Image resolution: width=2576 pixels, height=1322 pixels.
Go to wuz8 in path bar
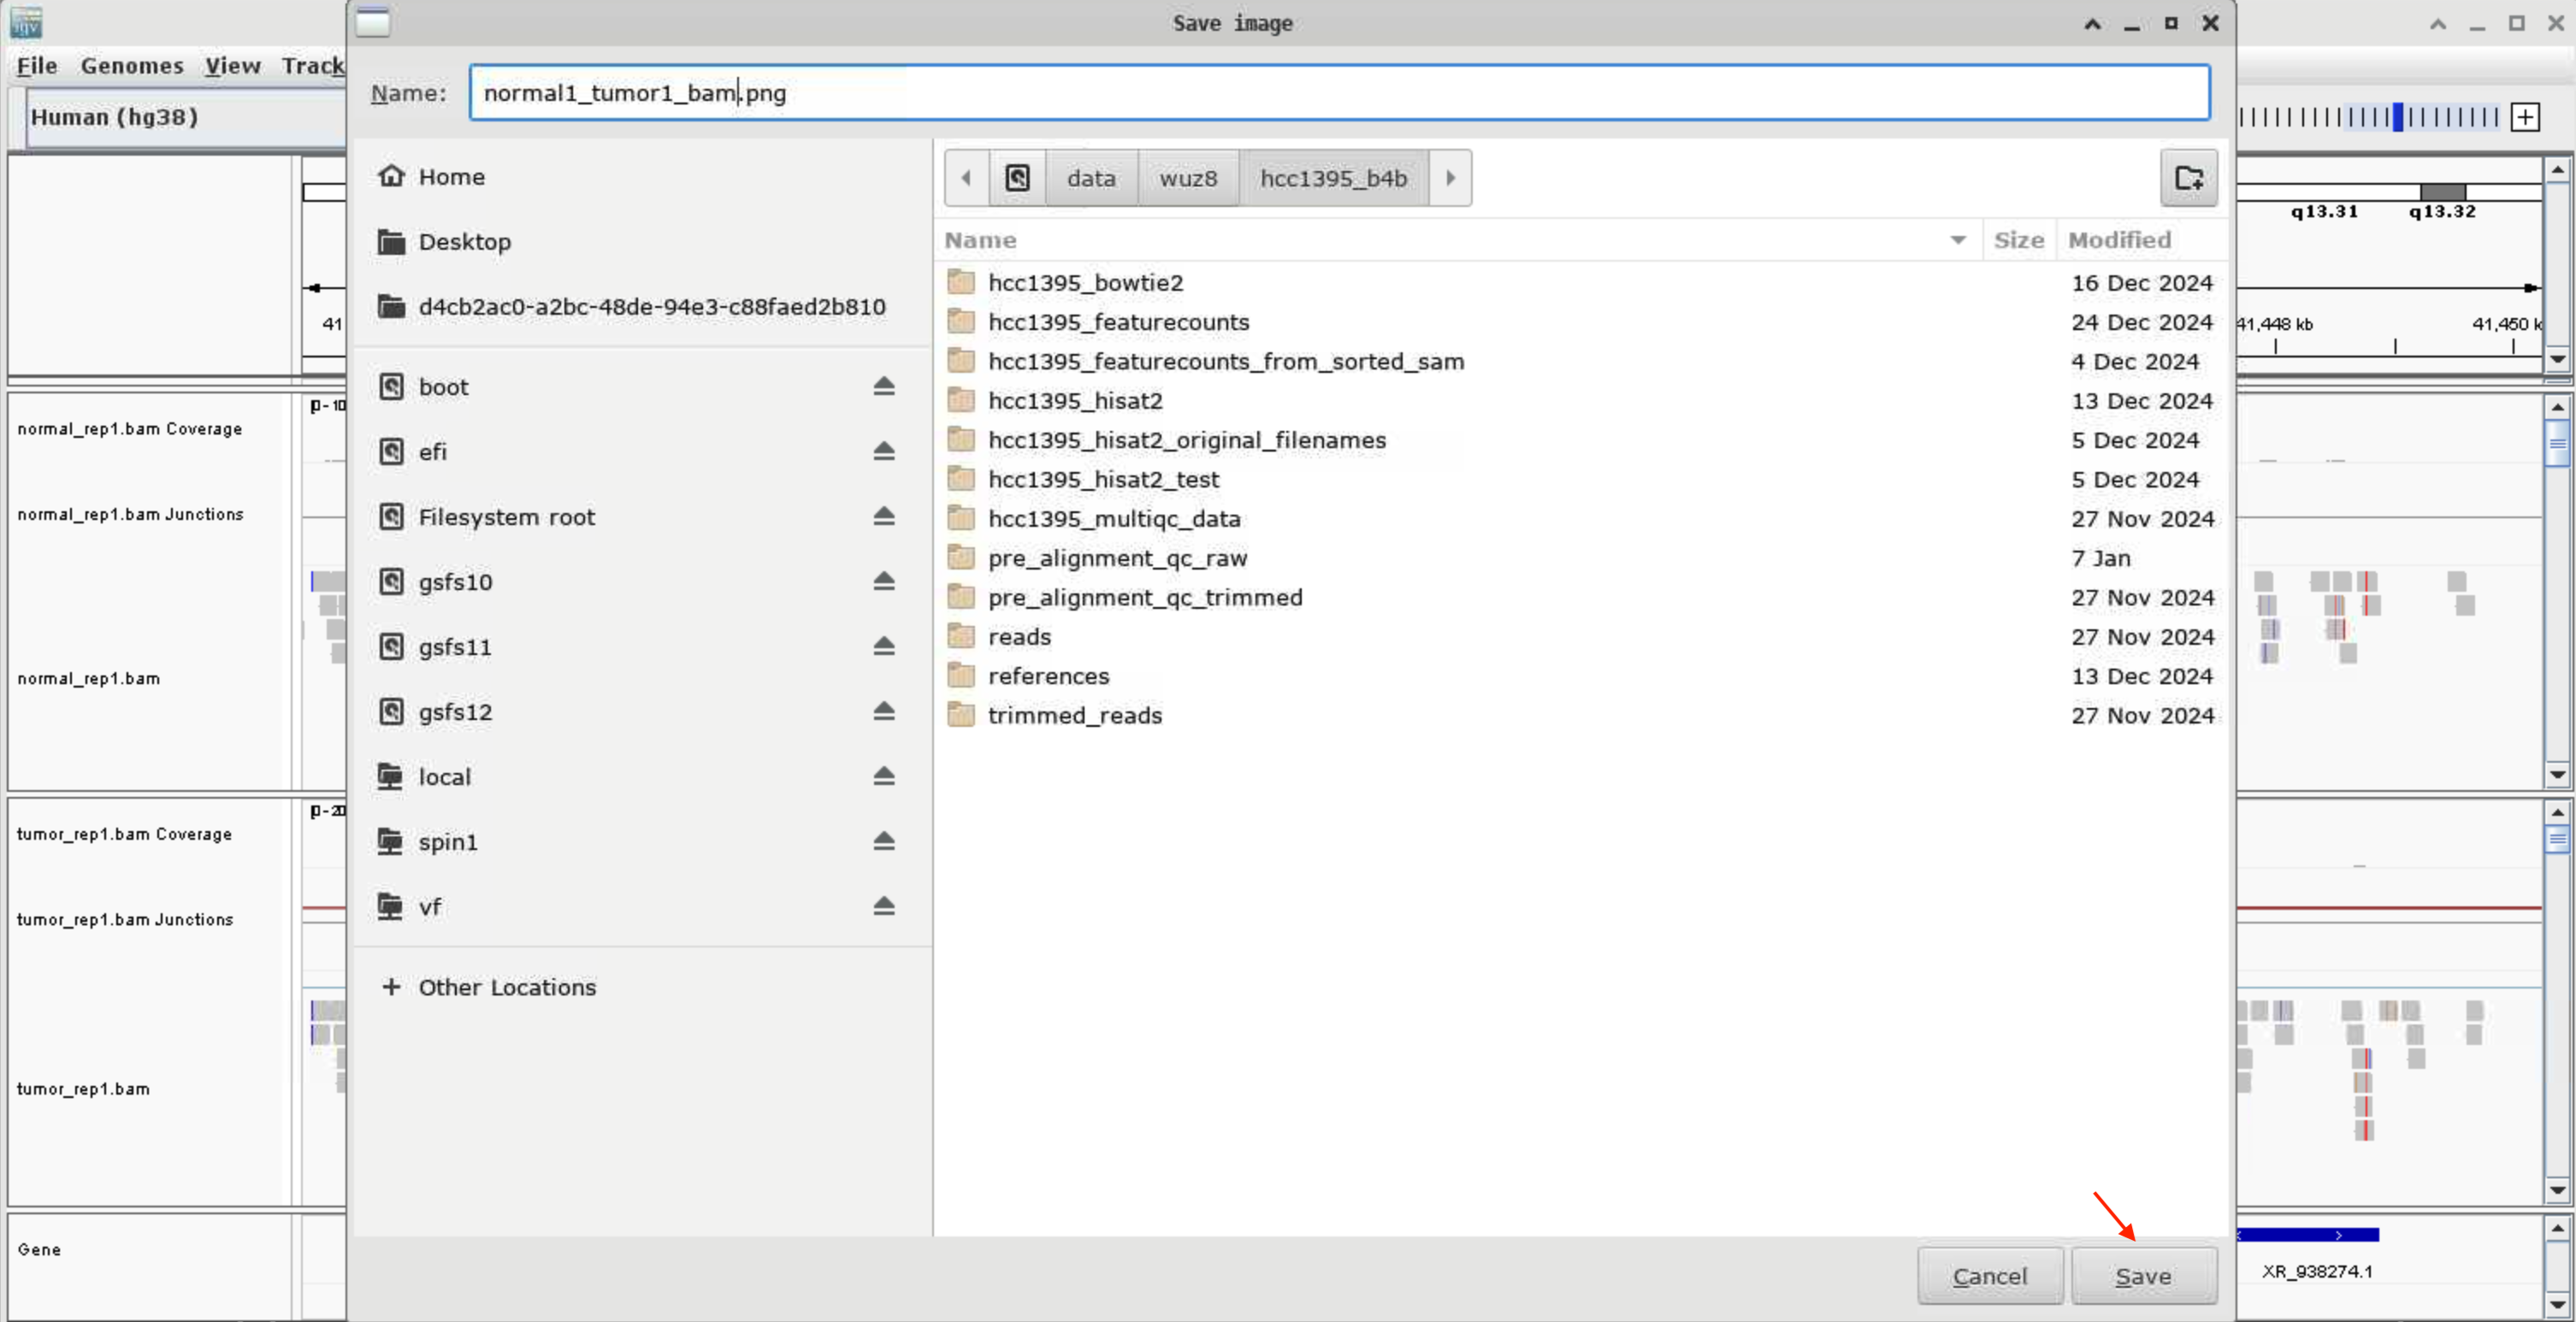1188,178
